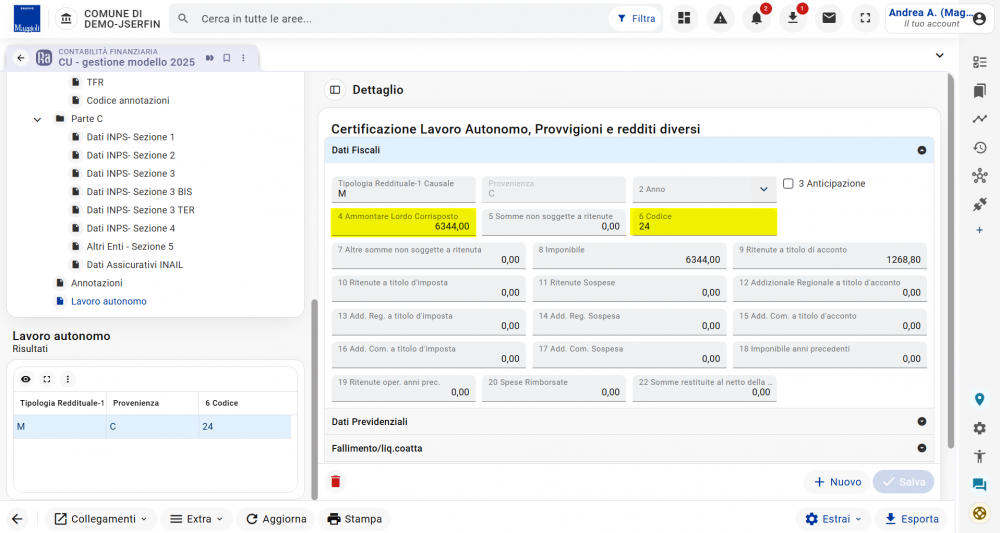This screenshot has height=533, width=1000.
Task: Open Altri Enti - Sezione 5
Action: pos(129,247)
